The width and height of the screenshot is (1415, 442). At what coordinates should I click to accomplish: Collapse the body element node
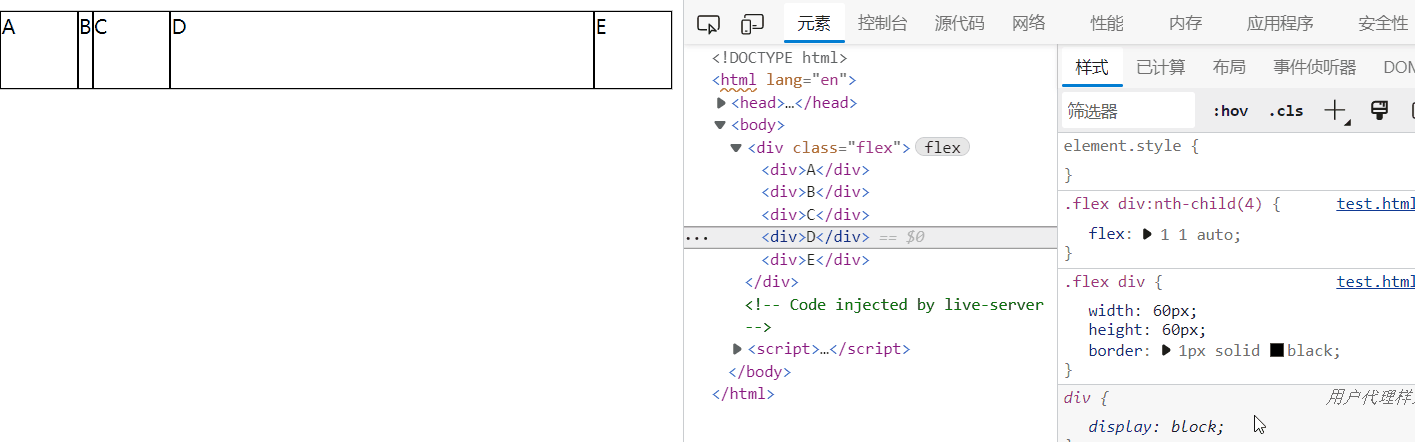click(720, 125)
